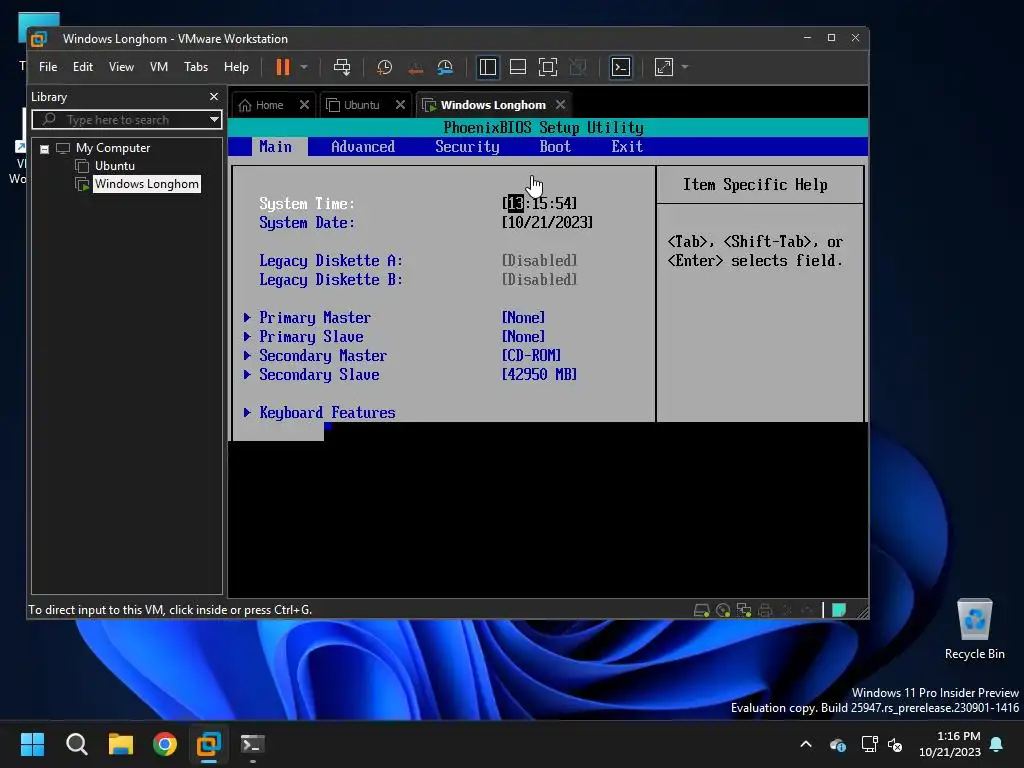The image size is (1024, 768).
Task: Open the View menu
Action: [x=121, y=67]
